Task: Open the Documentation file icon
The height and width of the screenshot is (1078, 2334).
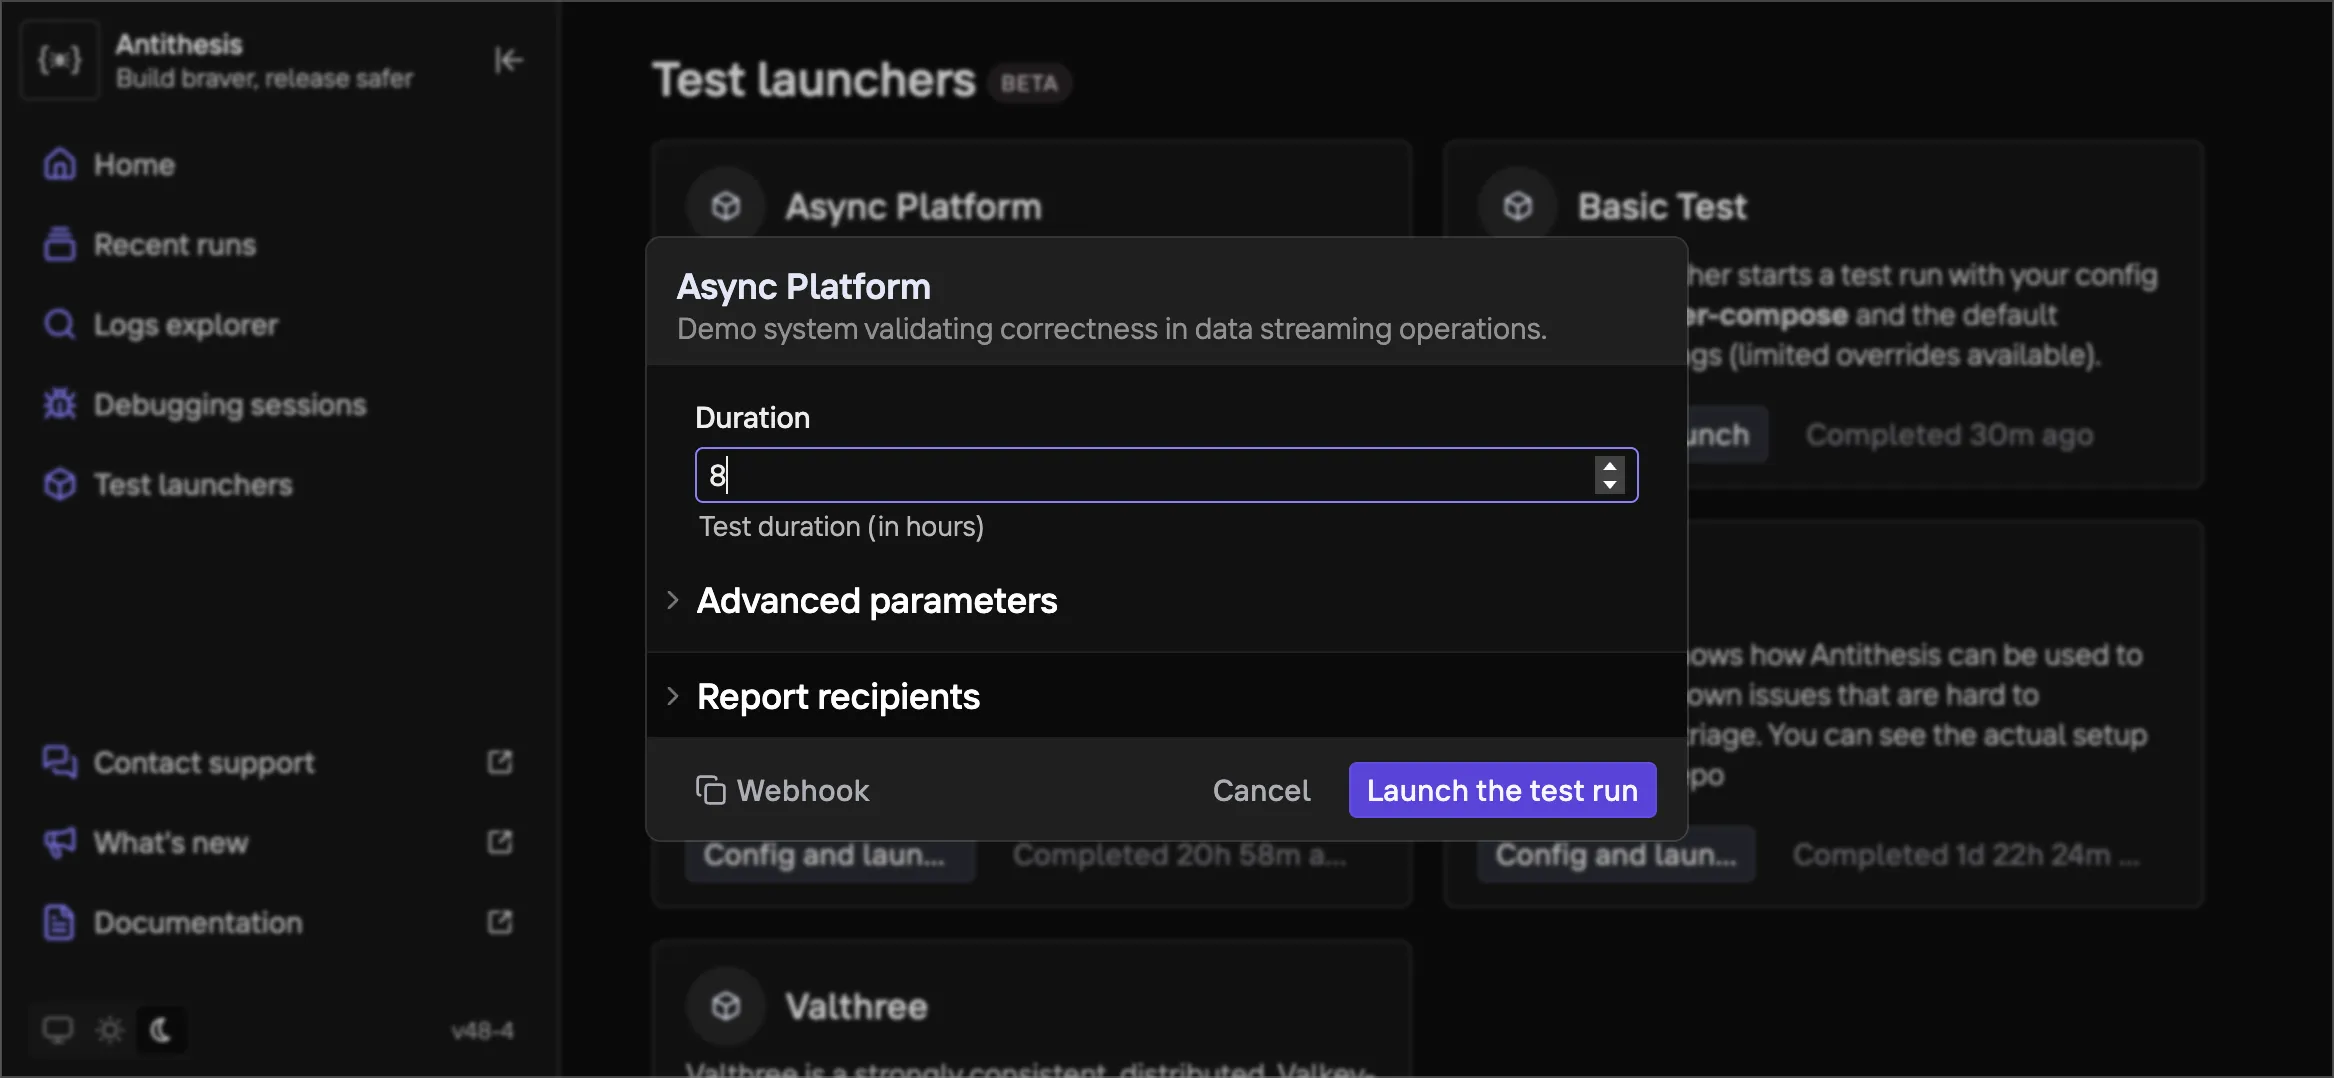Action: 60,923
